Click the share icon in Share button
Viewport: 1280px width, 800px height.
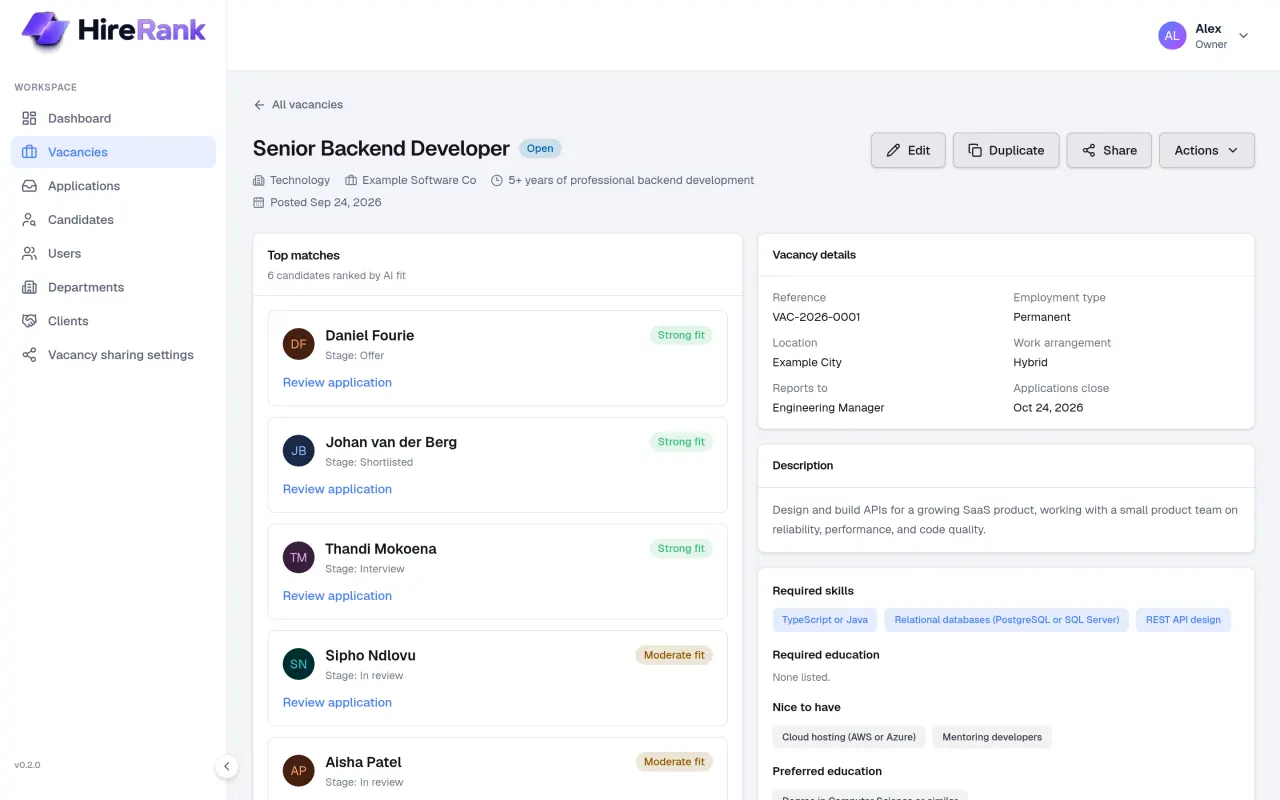coord(1088,150)
